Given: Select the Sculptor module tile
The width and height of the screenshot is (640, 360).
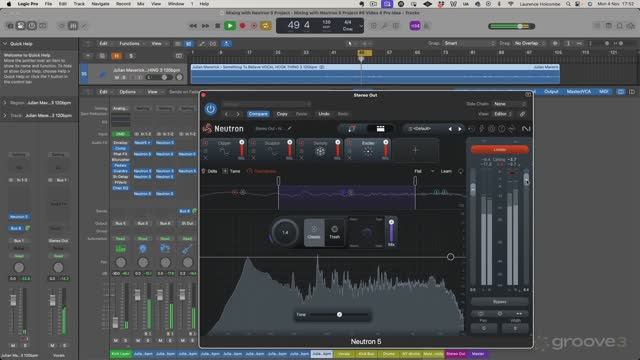Looking at the screenshot, I should click(272, 150).
